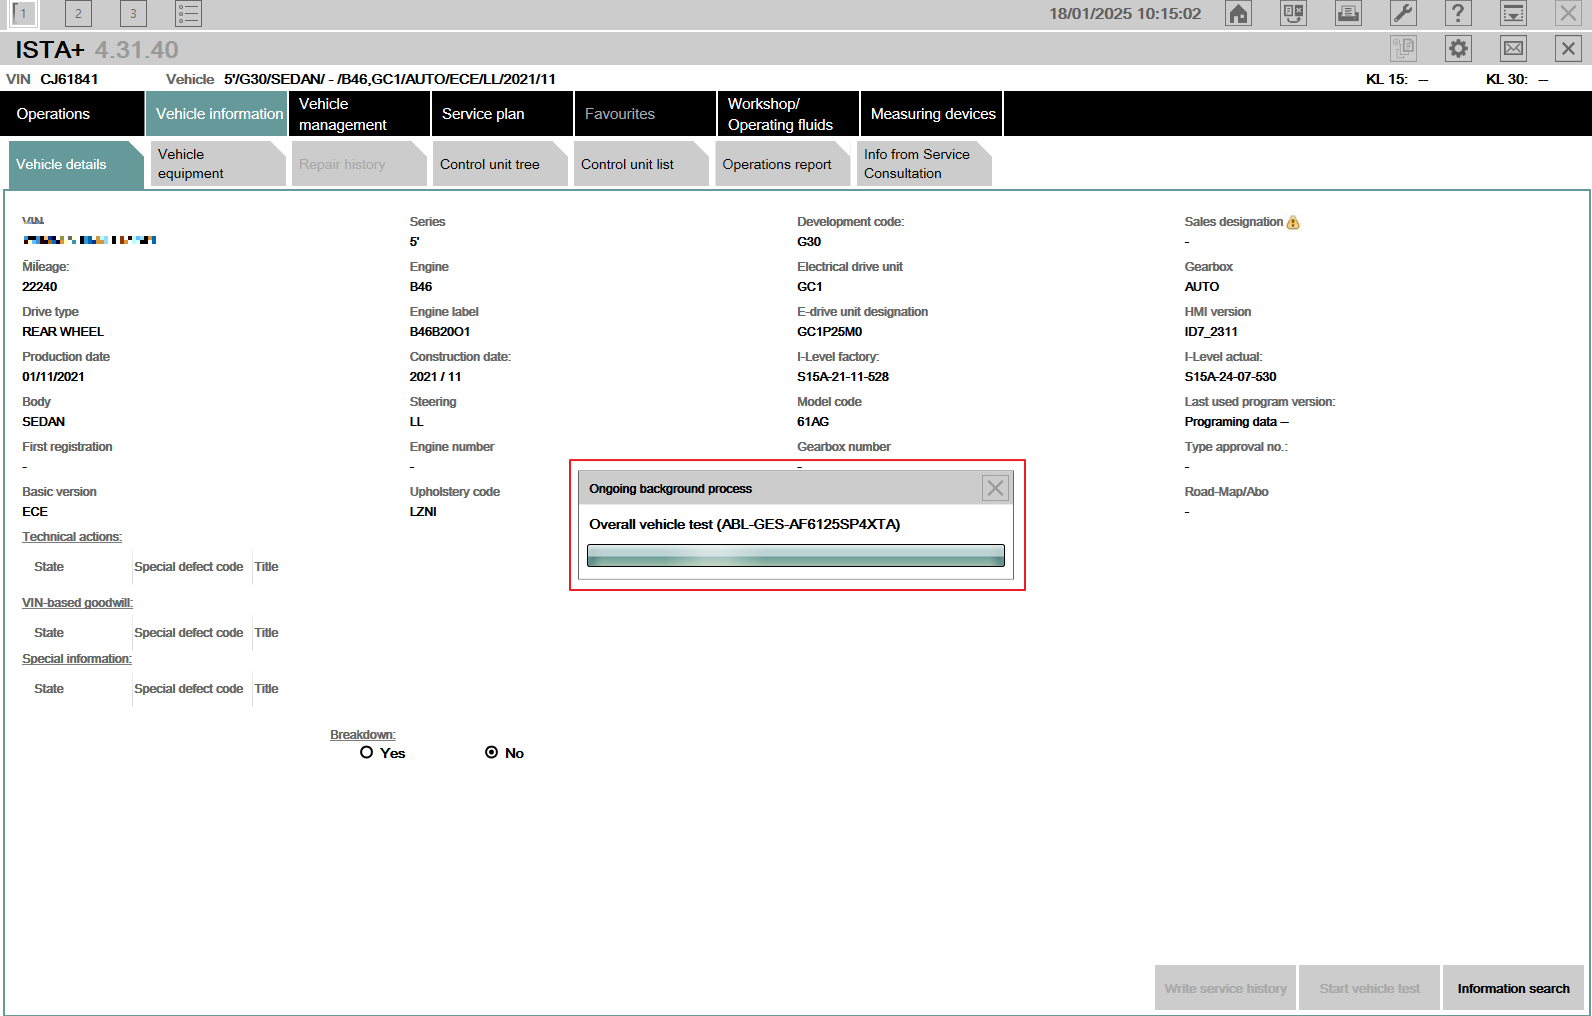1592x1016 pixels.
Task: Select the Control unit list sub-tab
Action: (641, 164)
